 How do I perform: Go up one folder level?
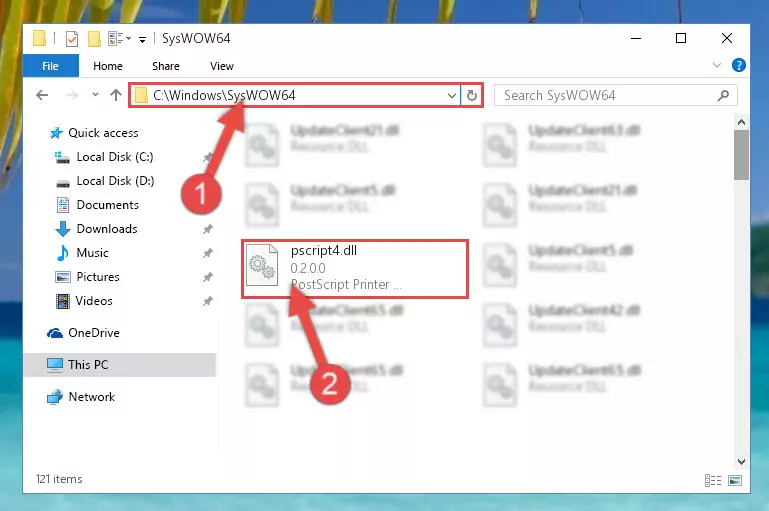click(116, 95)
